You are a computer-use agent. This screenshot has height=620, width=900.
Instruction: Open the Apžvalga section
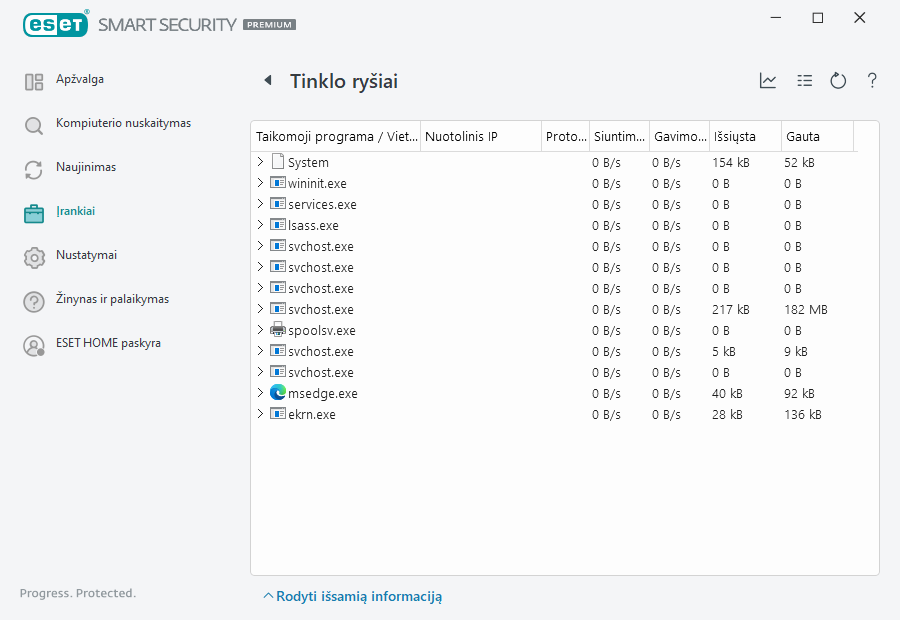pos(79,80)
